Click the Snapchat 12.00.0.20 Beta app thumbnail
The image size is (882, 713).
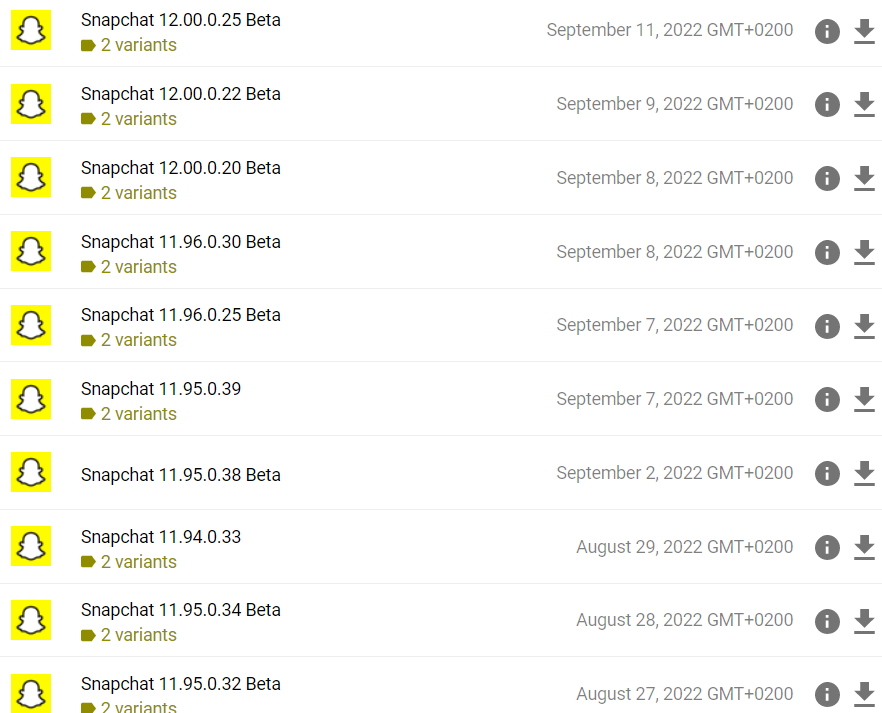tap(31, 177)
